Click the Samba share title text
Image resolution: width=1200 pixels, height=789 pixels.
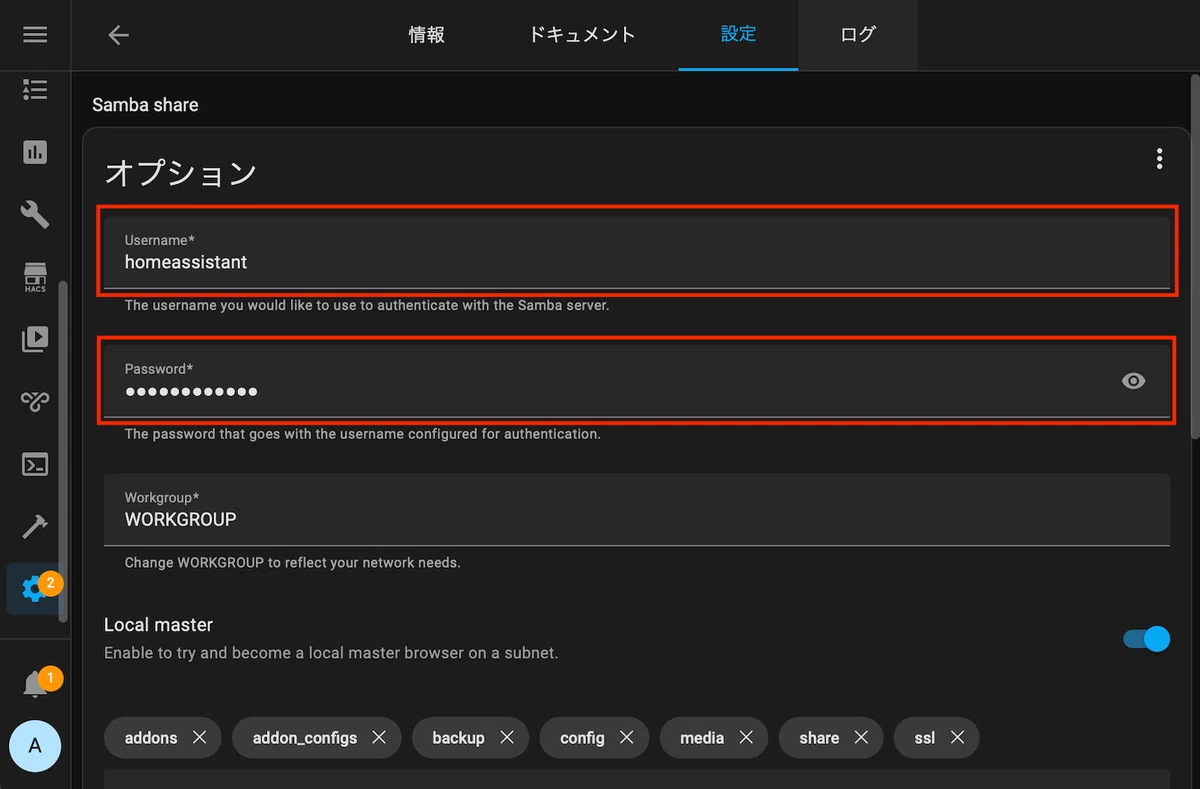click(145, 105)
